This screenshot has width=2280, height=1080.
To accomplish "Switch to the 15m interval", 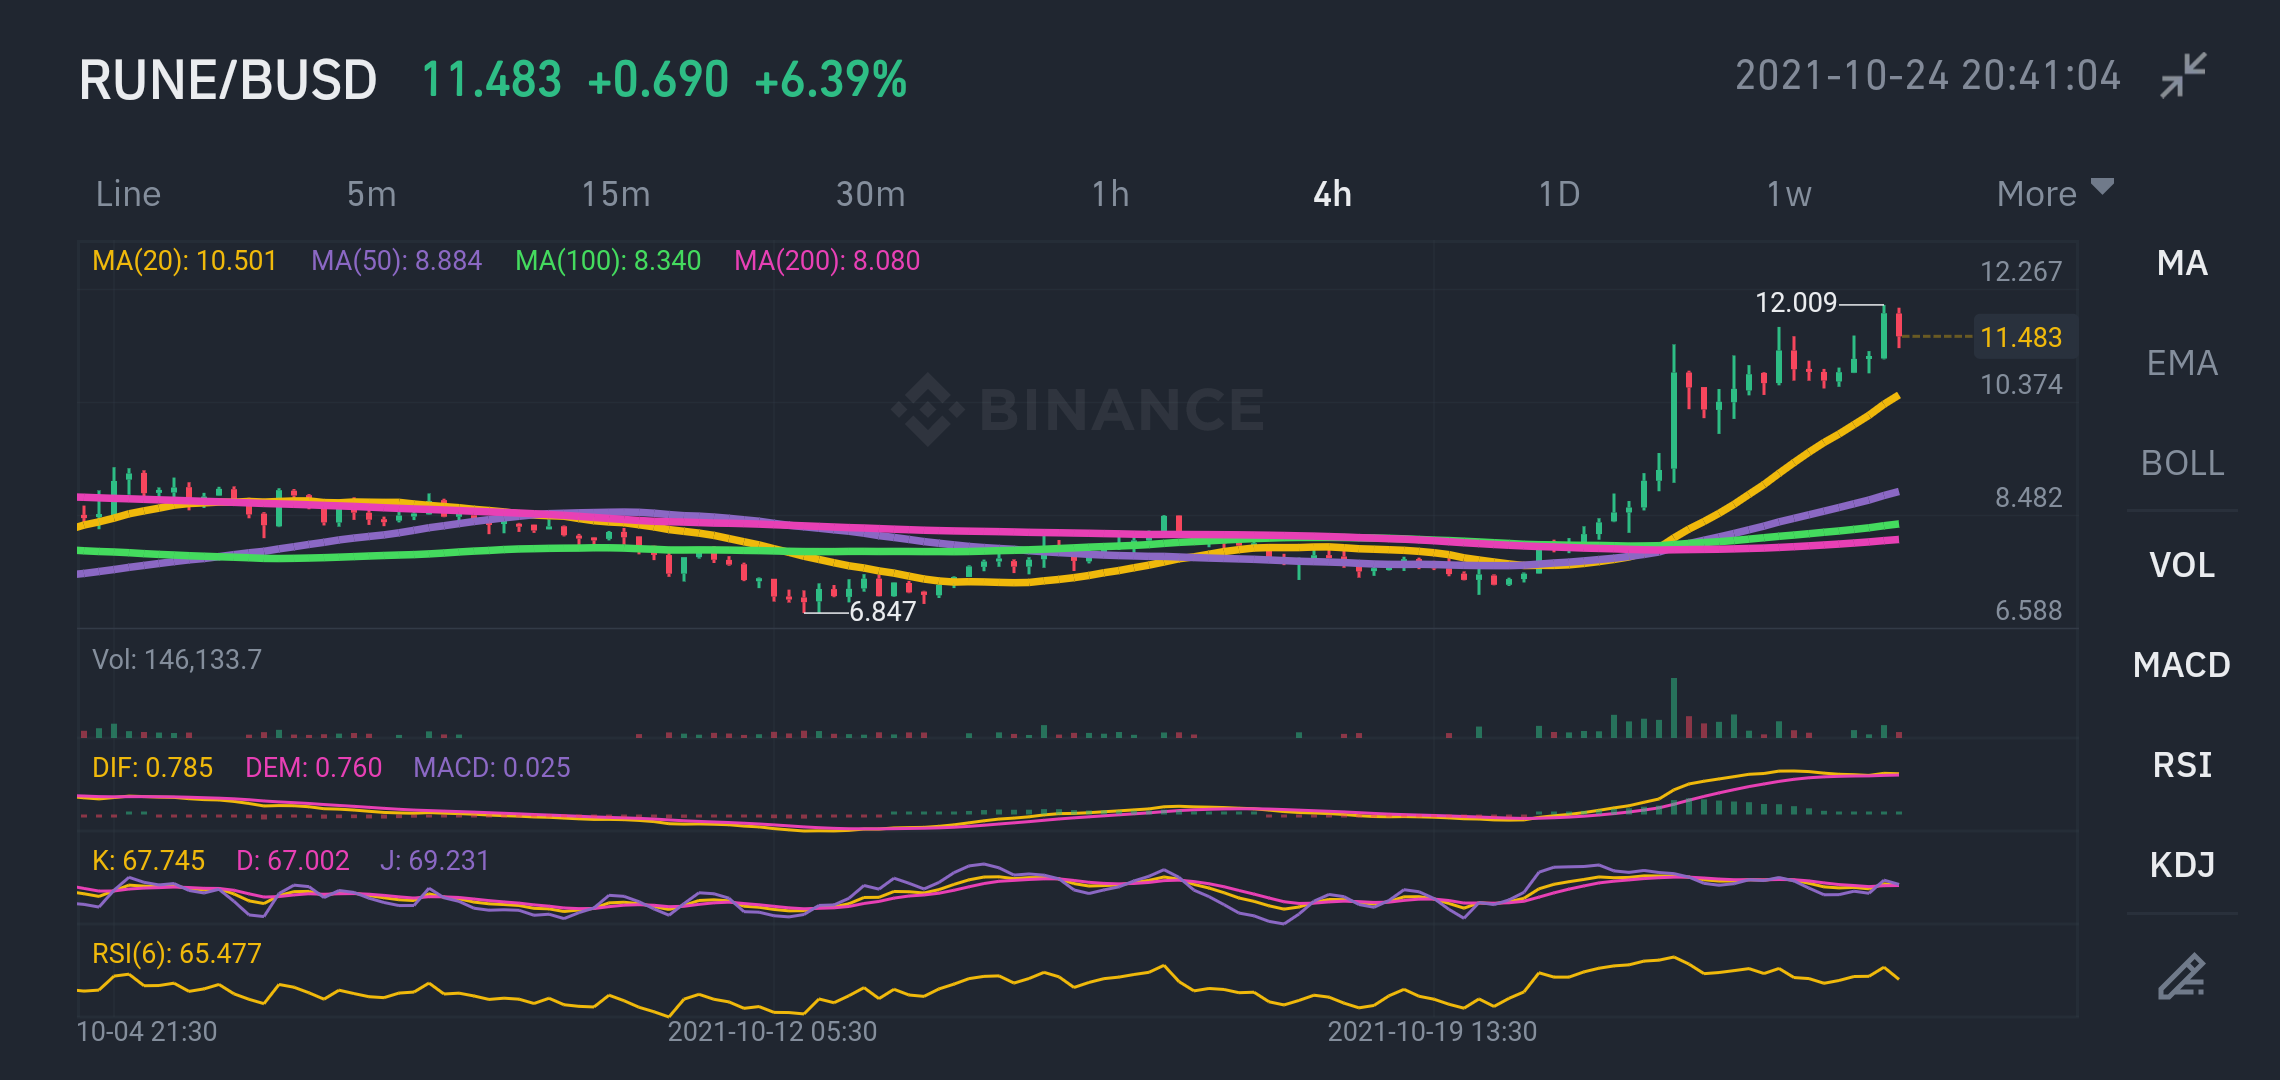I will click(x=616, y=193).
